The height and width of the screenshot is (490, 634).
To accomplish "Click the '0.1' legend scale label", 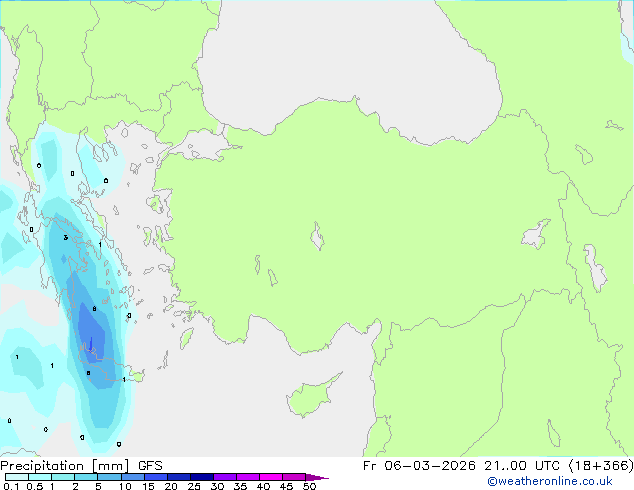I will [11, 486].
